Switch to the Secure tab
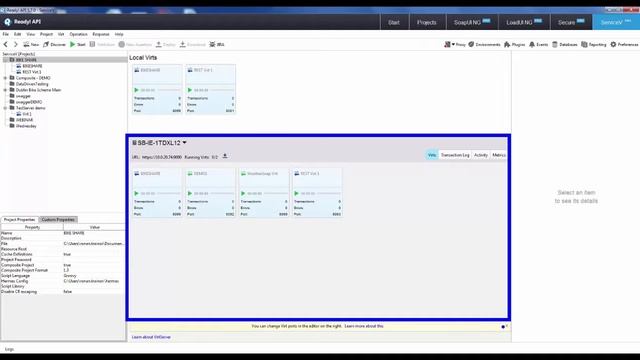Screen dimensions: 640x360 pos(571,22)
